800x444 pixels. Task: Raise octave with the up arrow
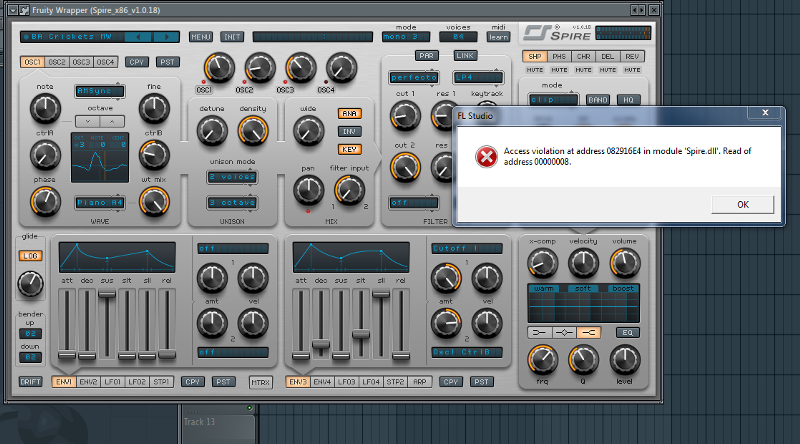coord(112,121)
